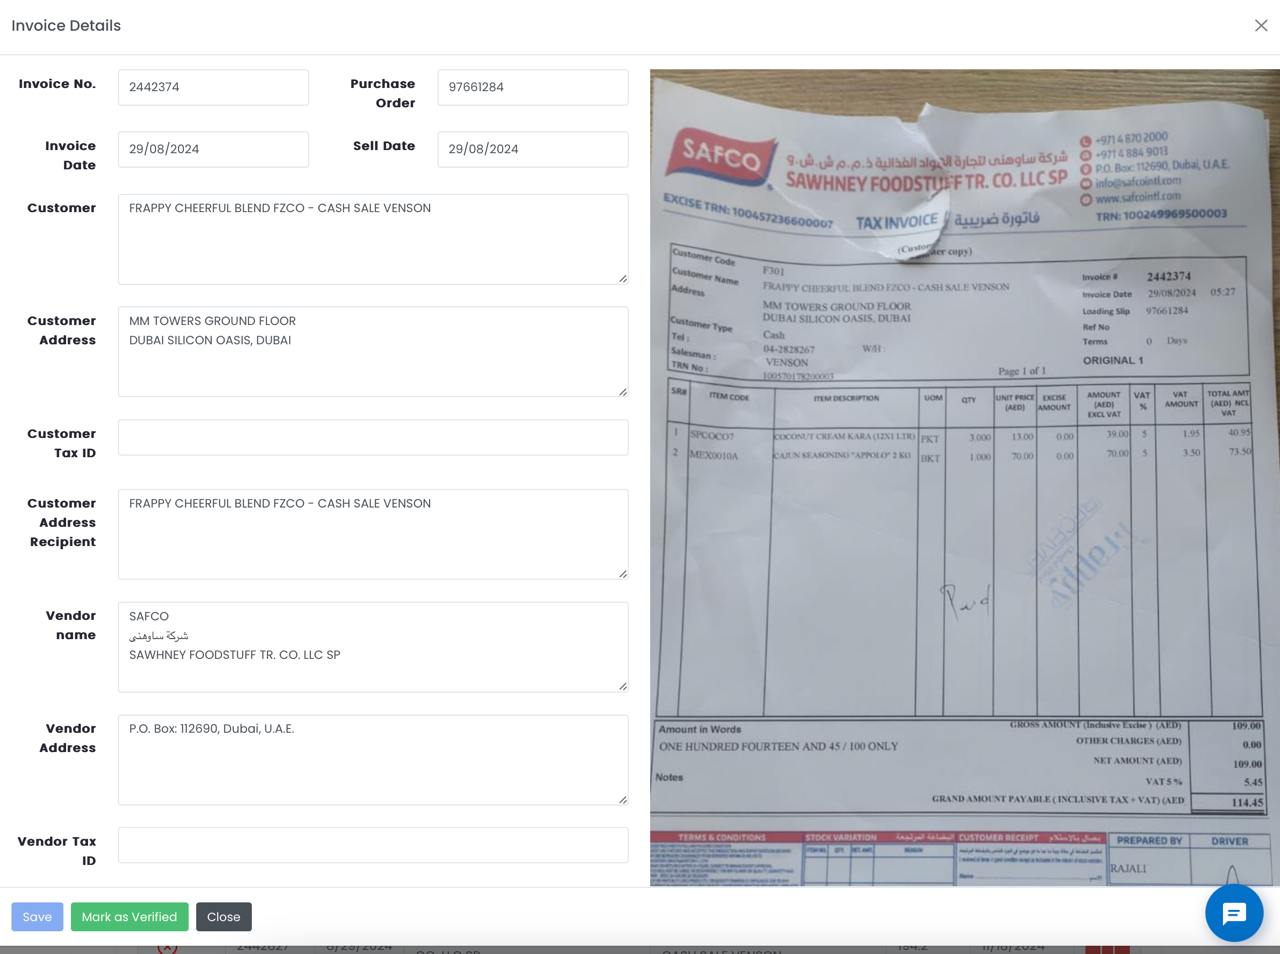Viewport: 1280px width, 954px height.
Task: Click the Save button
Action: point(37,917)
